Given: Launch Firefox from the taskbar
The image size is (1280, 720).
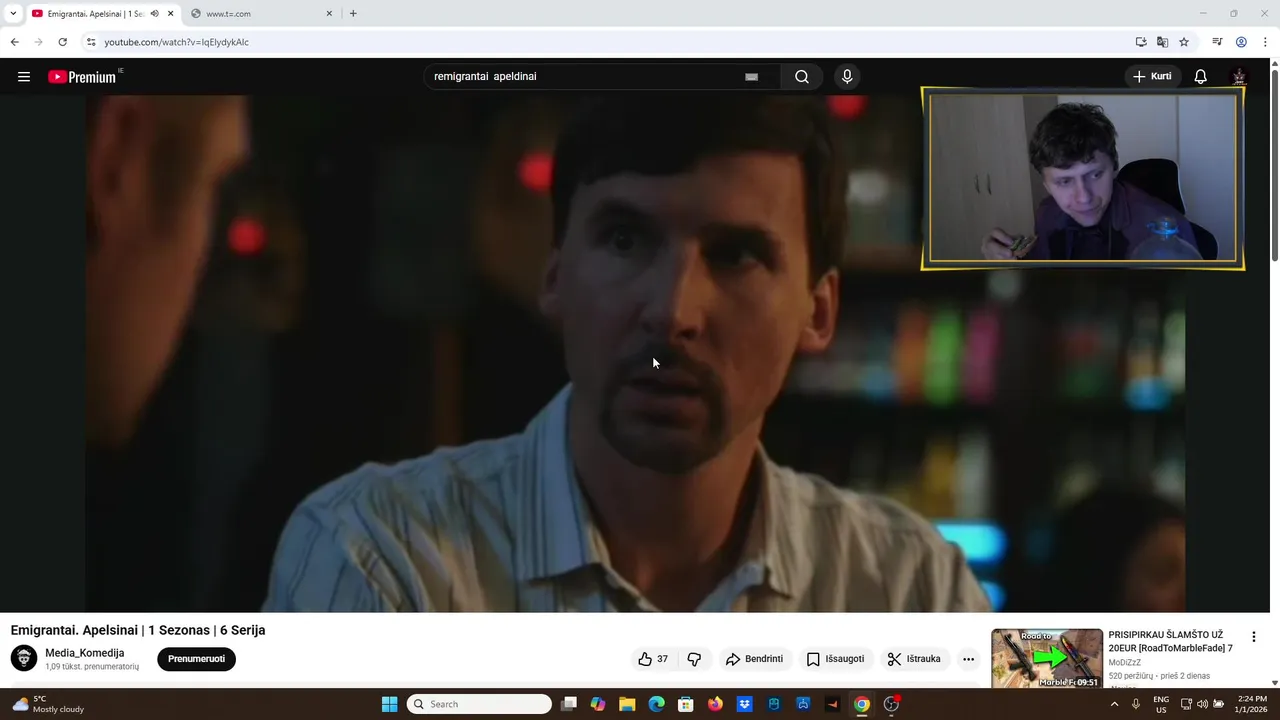Looking at the screenshot, I should (x=715, y=704).
